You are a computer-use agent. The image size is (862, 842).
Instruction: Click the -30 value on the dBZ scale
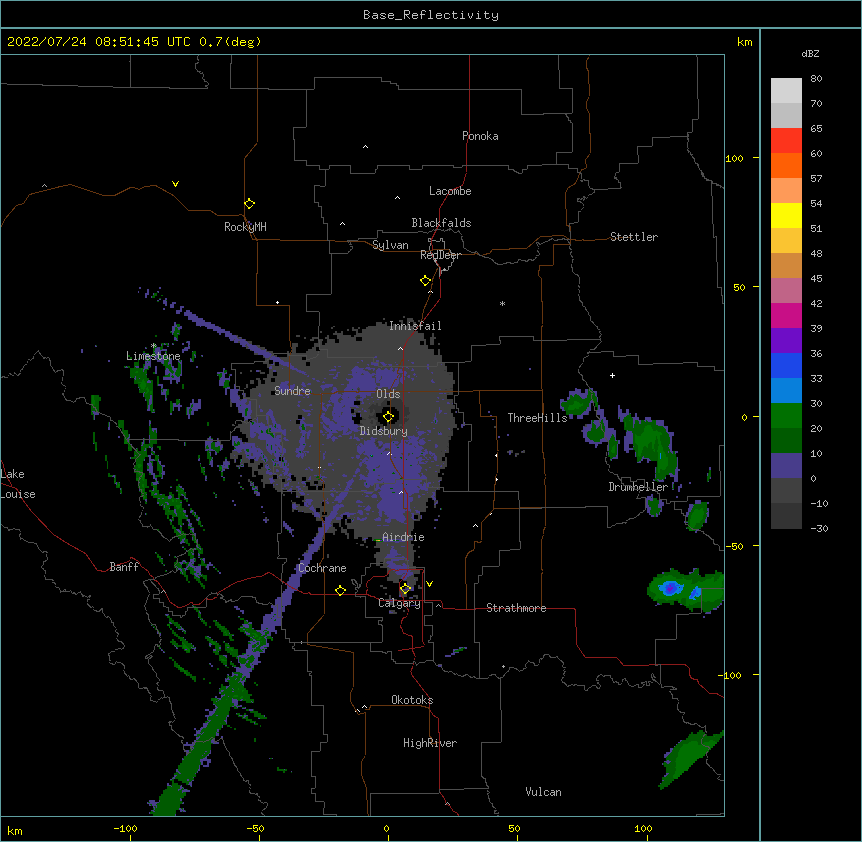click(x=819, y=528)
